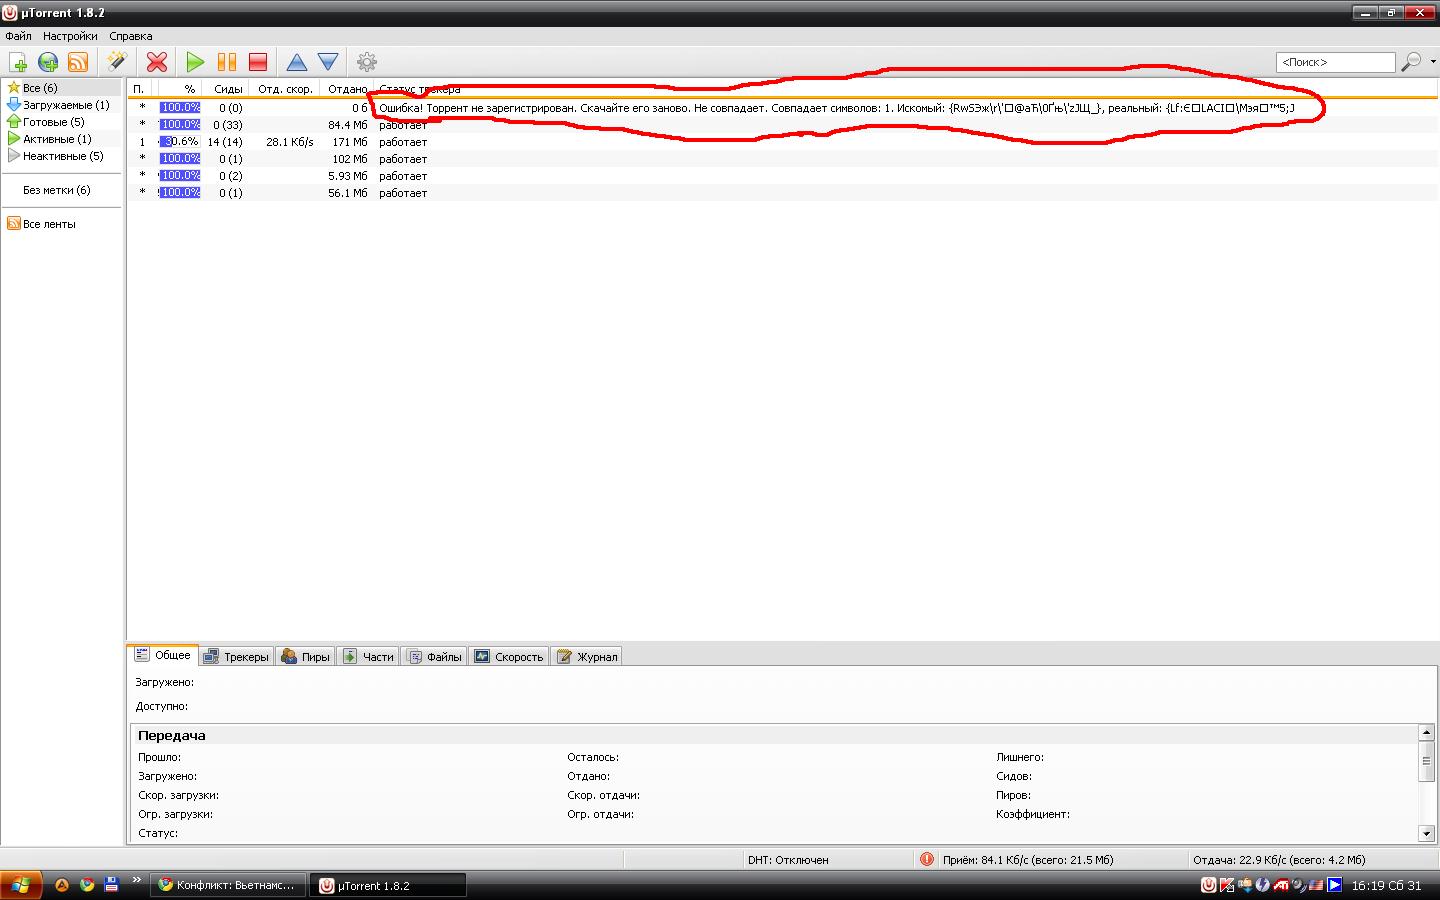Click the red Stop torrent icon

(x=258, y=62)
